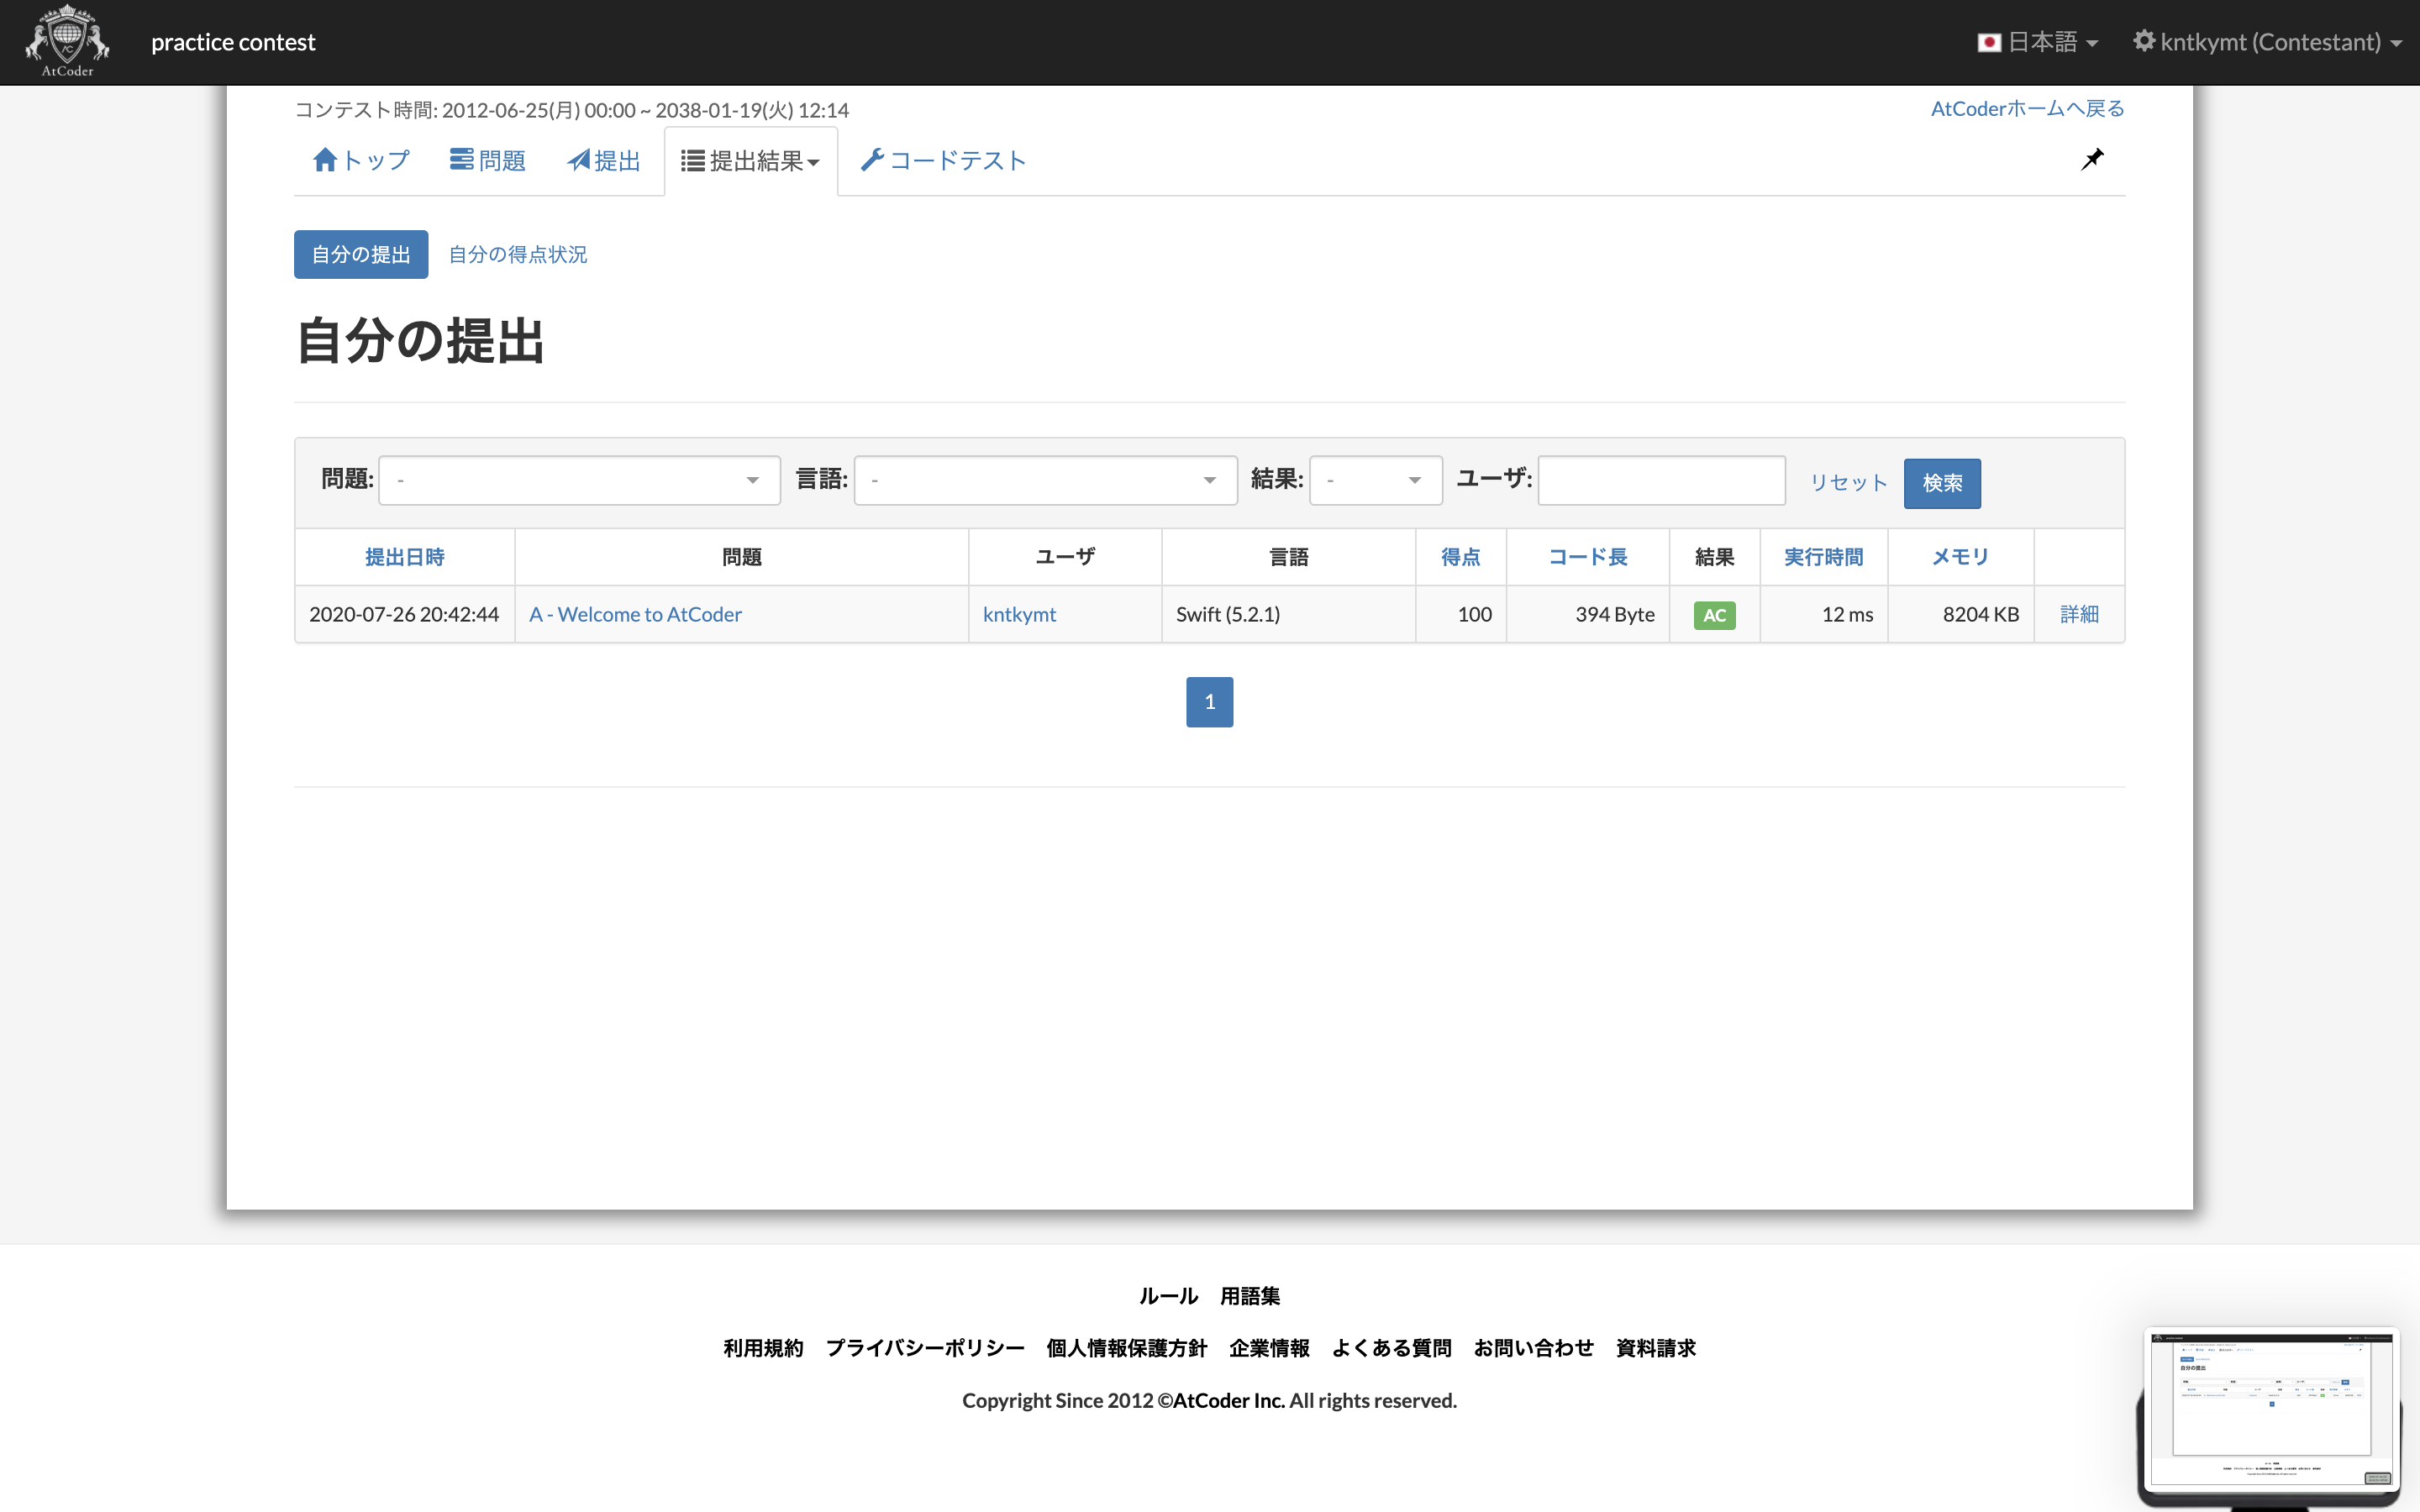Click the 2020-07-26 20:42:44 timestamp cell
Screen dimensions: 2420x1512
(x=404, y=615)
